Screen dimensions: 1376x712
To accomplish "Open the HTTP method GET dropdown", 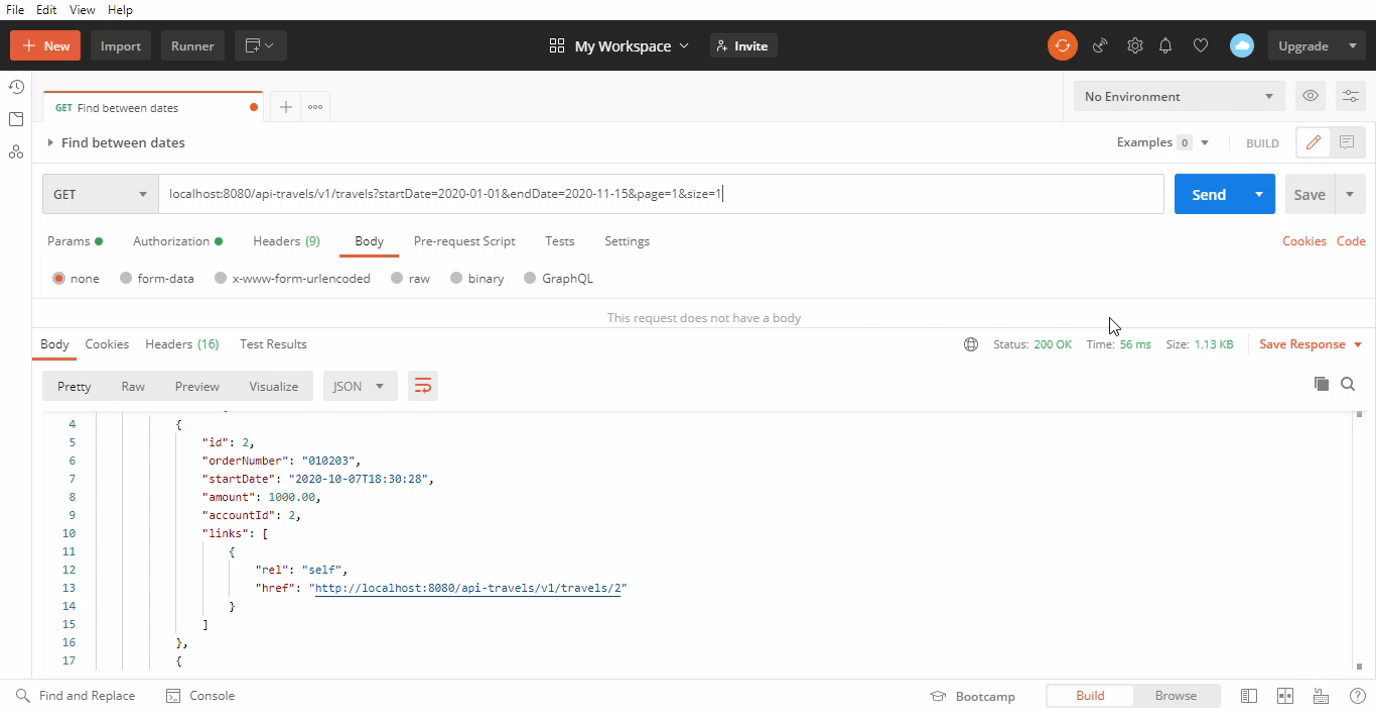I will click(100, 194).
